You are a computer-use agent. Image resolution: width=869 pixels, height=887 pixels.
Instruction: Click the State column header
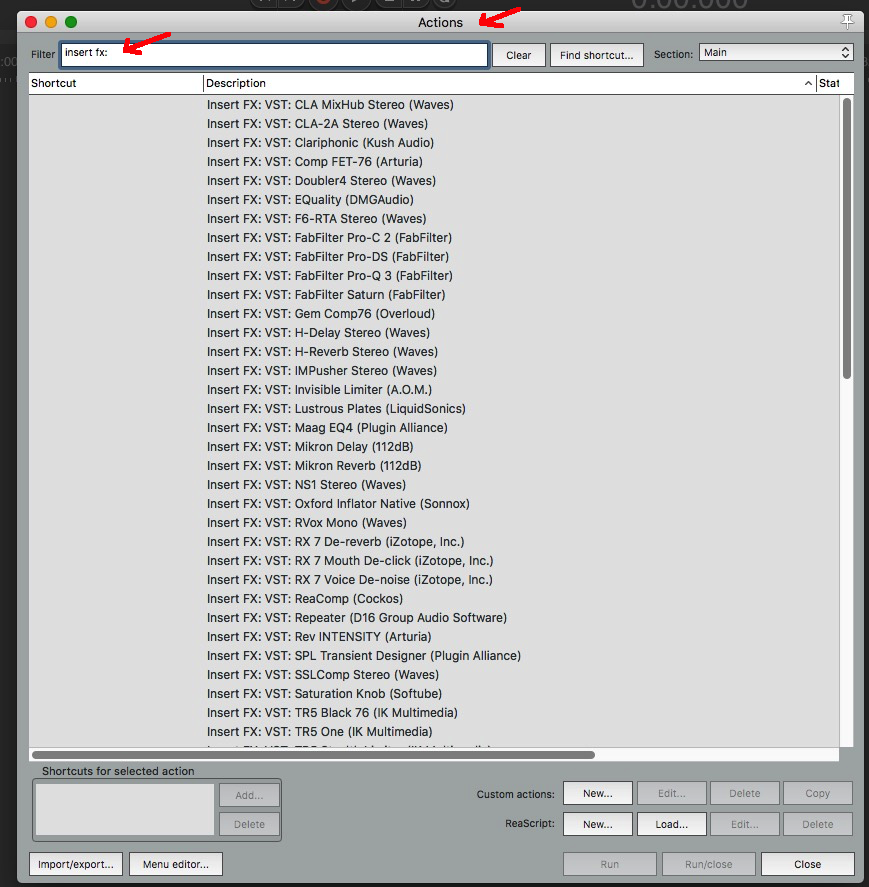829,83
